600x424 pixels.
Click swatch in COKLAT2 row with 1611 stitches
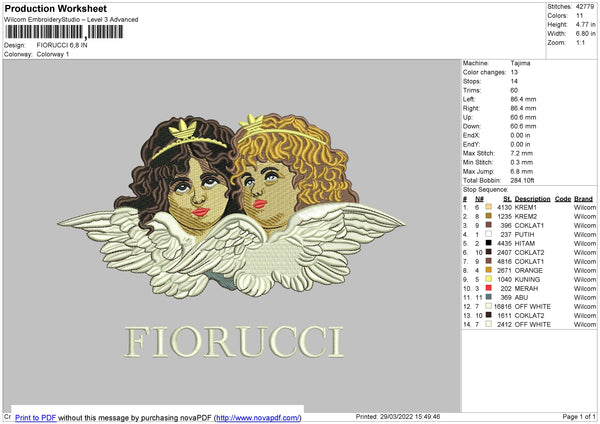pos(488,315)
